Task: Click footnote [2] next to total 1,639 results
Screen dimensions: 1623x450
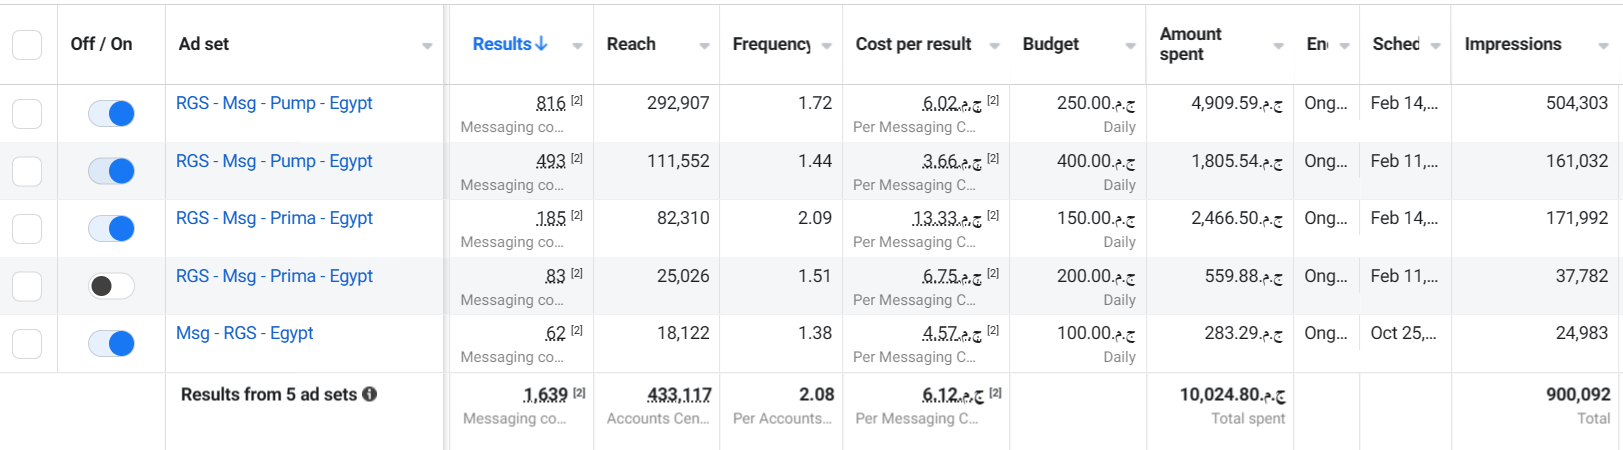Action: coord(579,393)
